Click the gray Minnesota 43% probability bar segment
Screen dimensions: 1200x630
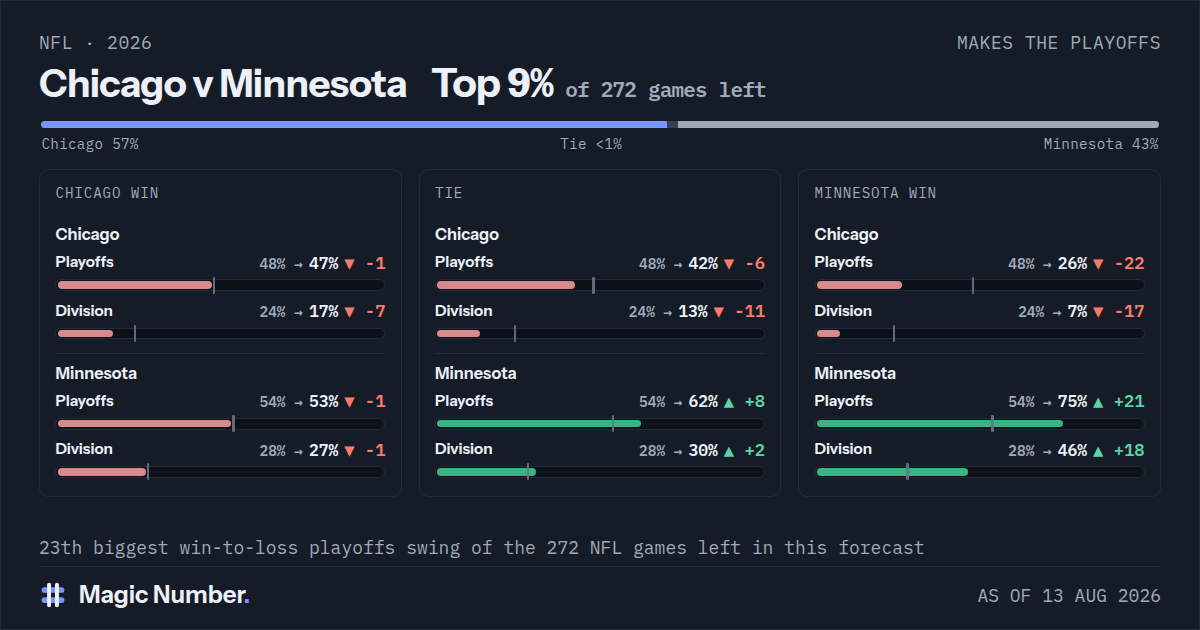pyautogui.click(x=918, y=125)
